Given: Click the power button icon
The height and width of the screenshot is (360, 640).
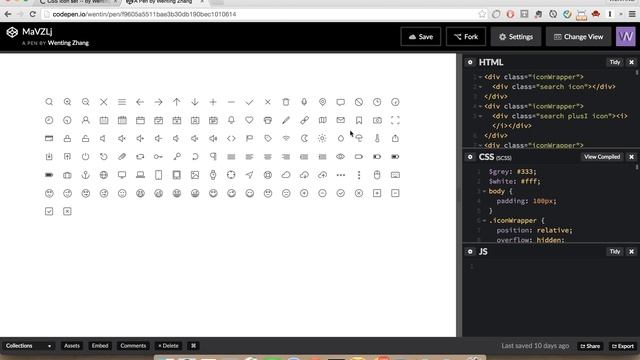Looking at the screenshot, I should point(85,157).
